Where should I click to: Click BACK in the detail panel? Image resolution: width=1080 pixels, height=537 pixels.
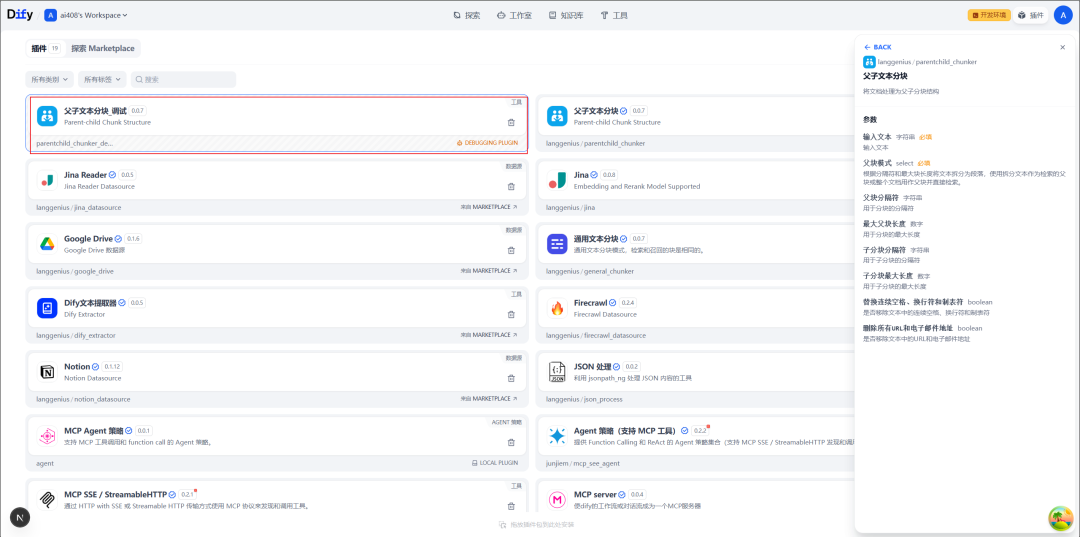(878, 47)
